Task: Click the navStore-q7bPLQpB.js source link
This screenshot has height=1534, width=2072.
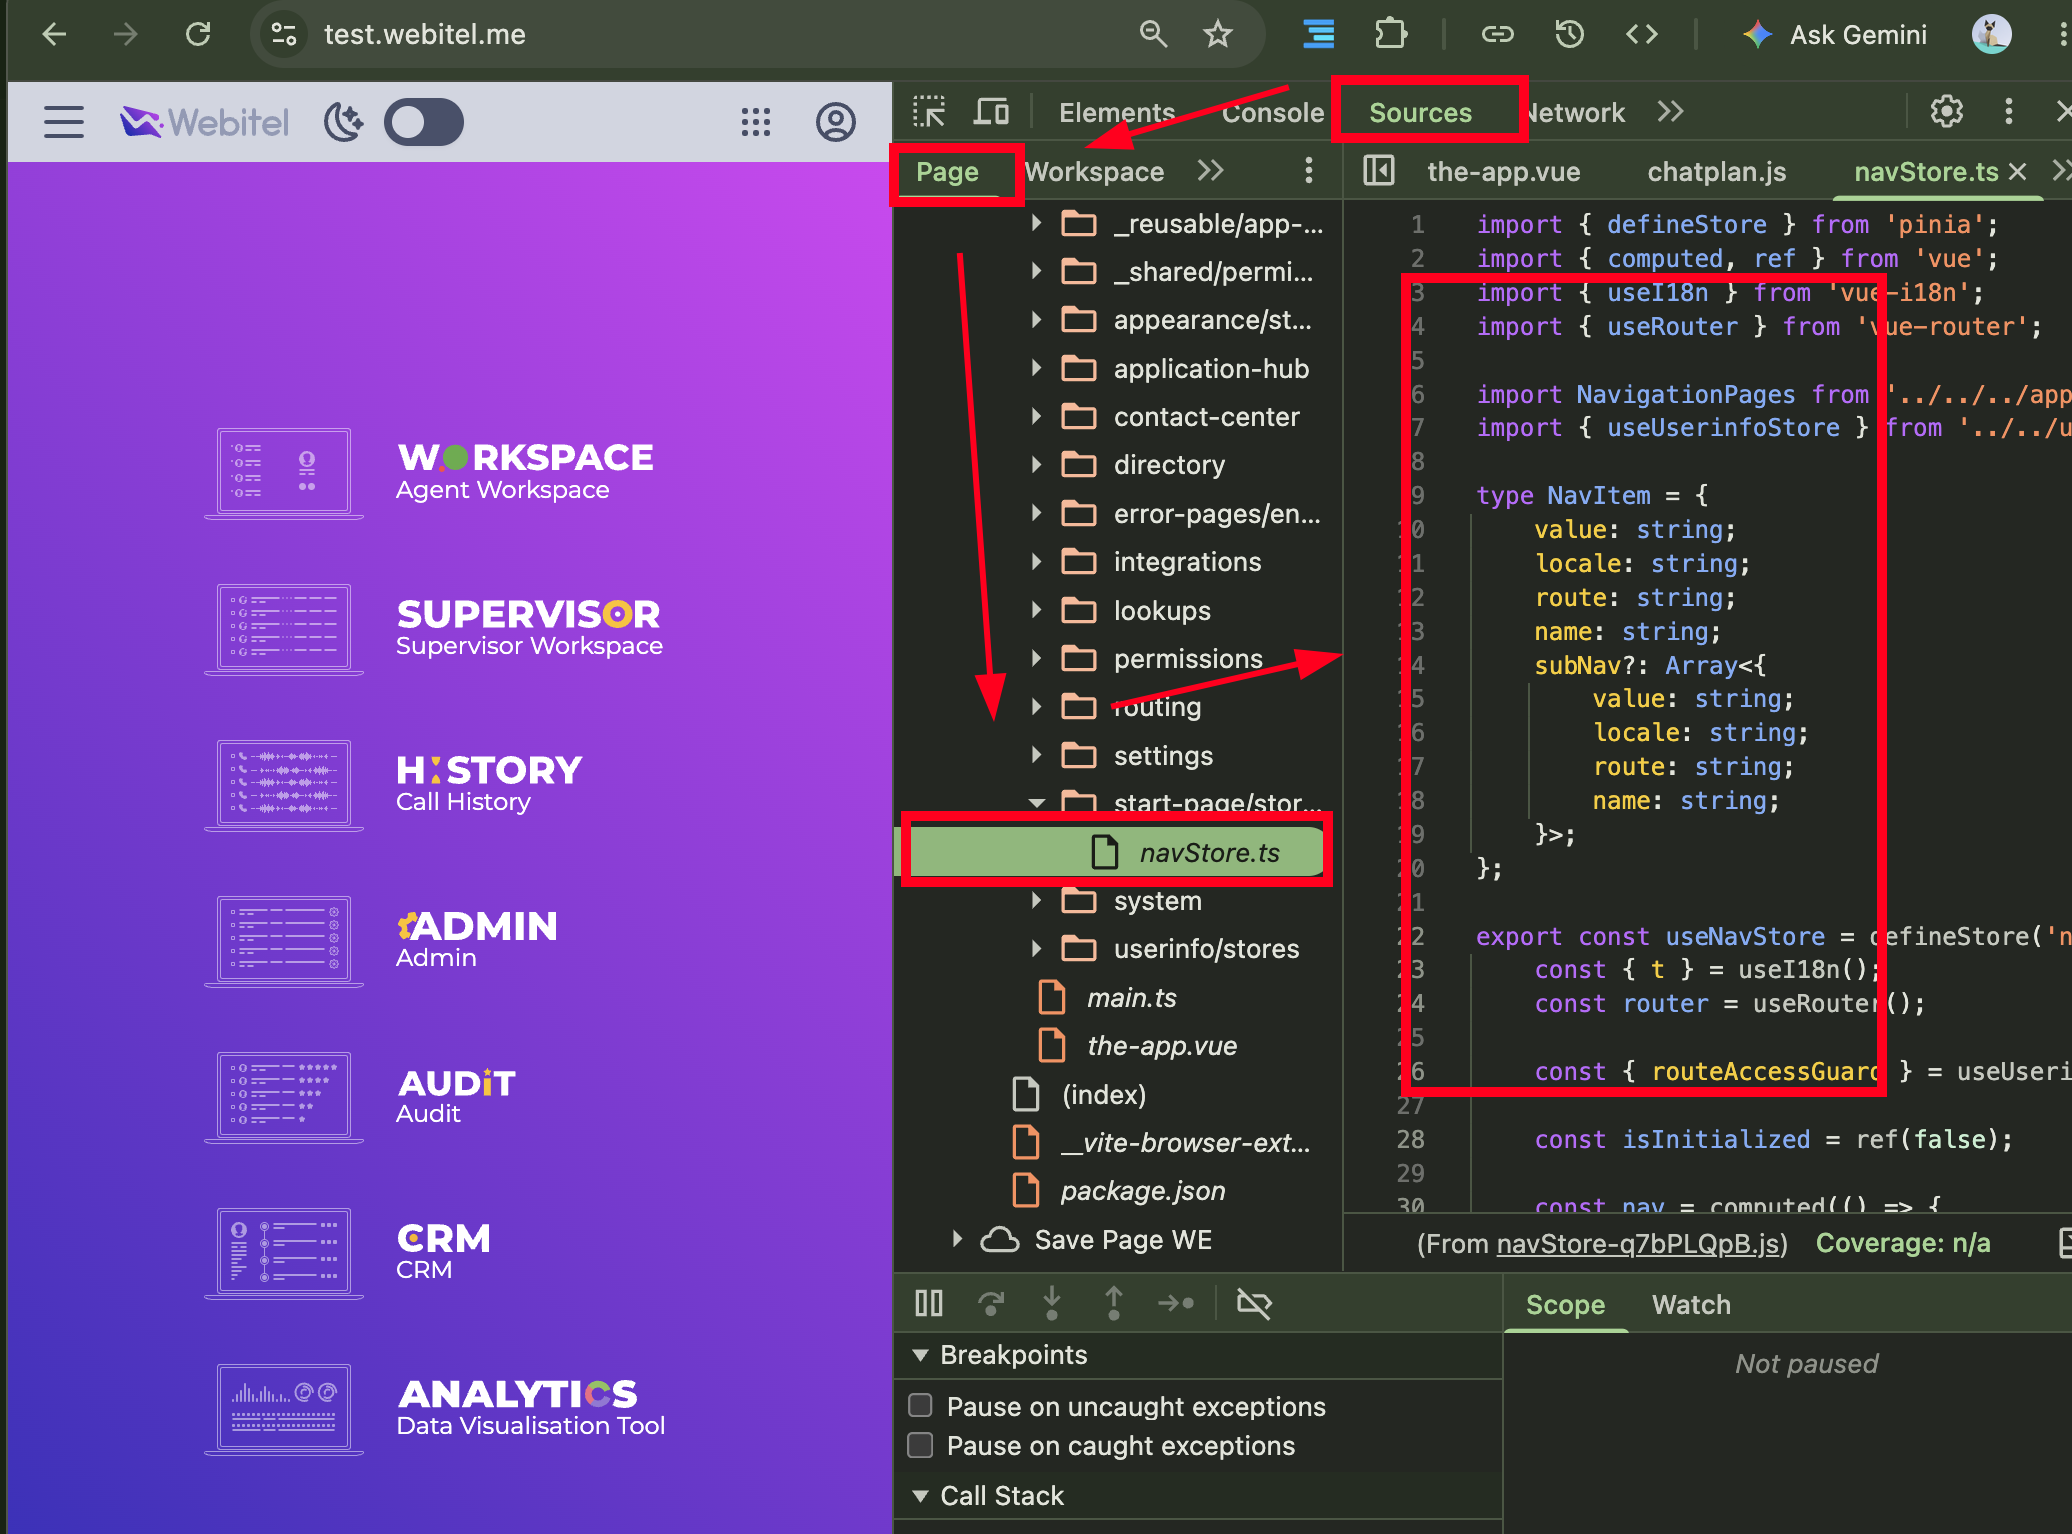Action: [1638, 1243]
